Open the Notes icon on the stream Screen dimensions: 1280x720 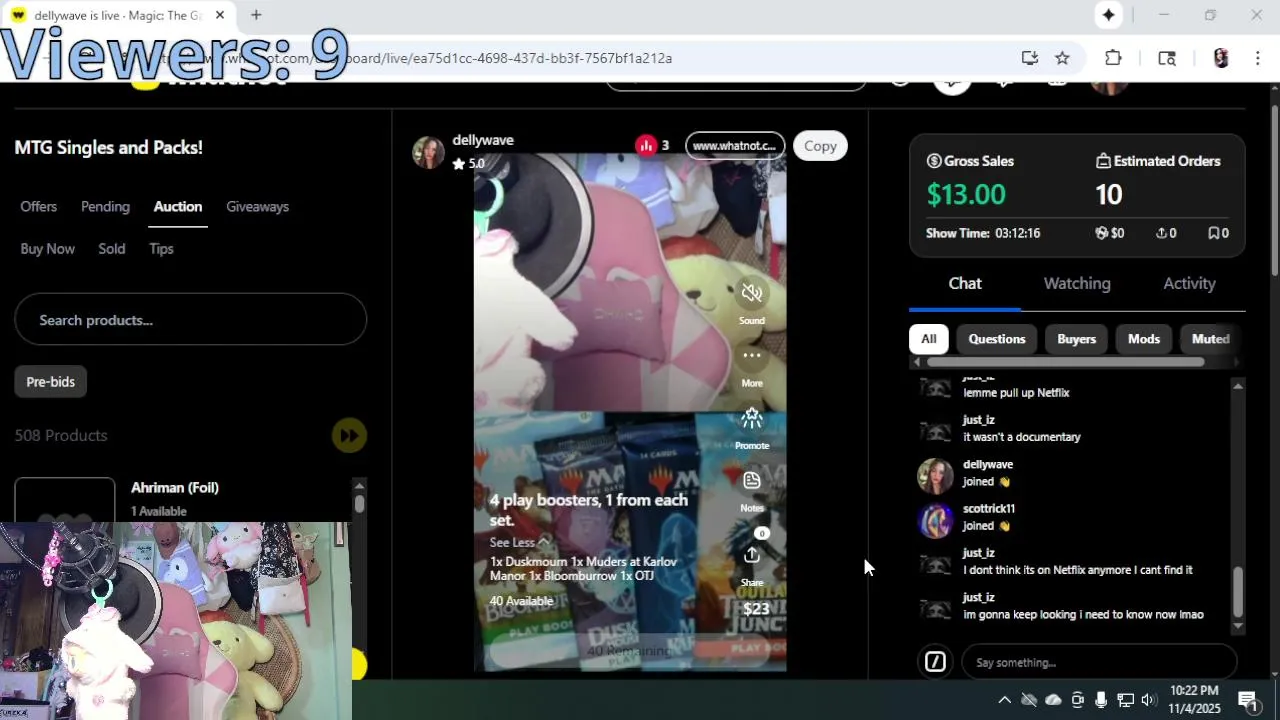(752, 480)
